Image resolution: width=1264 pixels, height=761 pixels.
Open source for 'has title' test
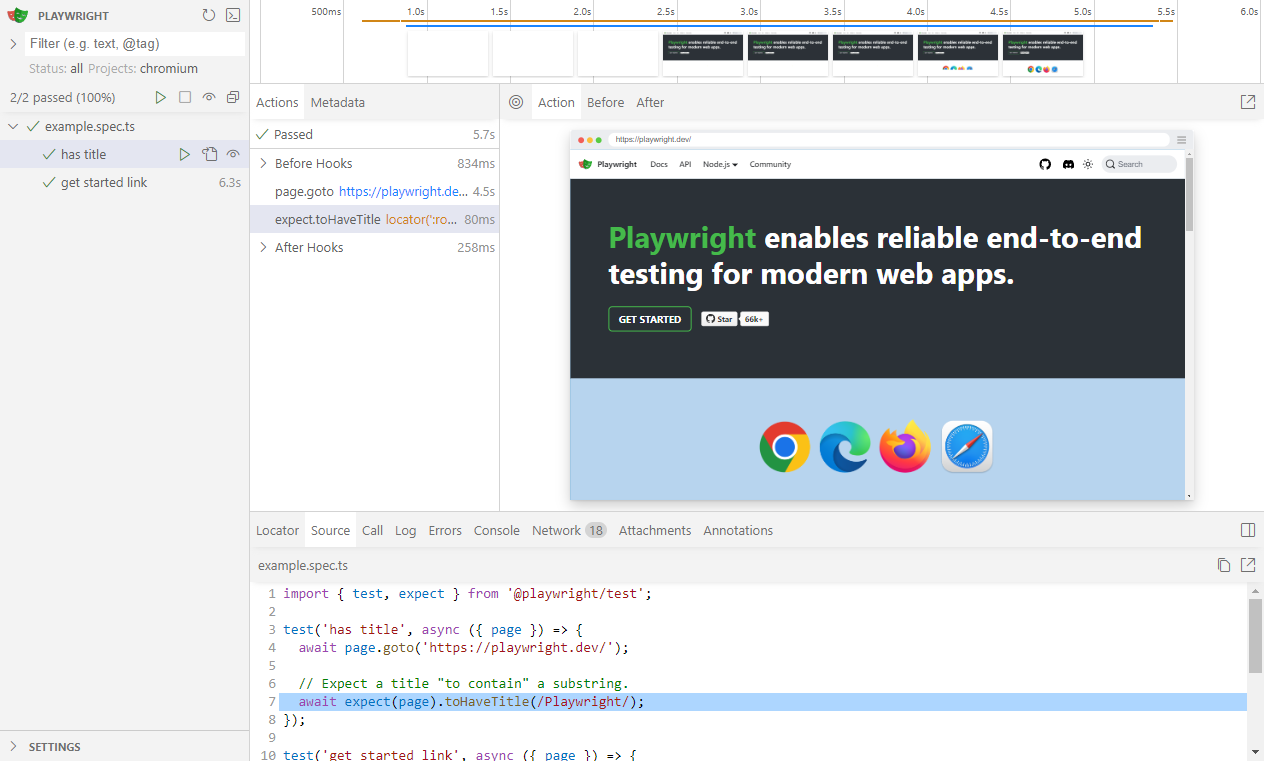coord(209,154)
